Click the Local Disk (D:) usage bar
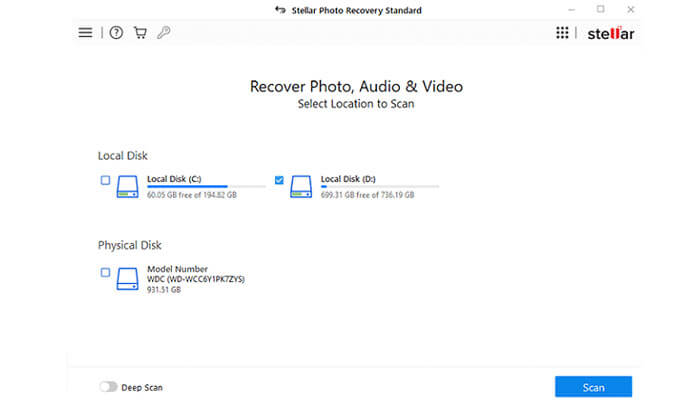Image resolution: width=700 pixels, height=400 pixels. coord(380,187)
